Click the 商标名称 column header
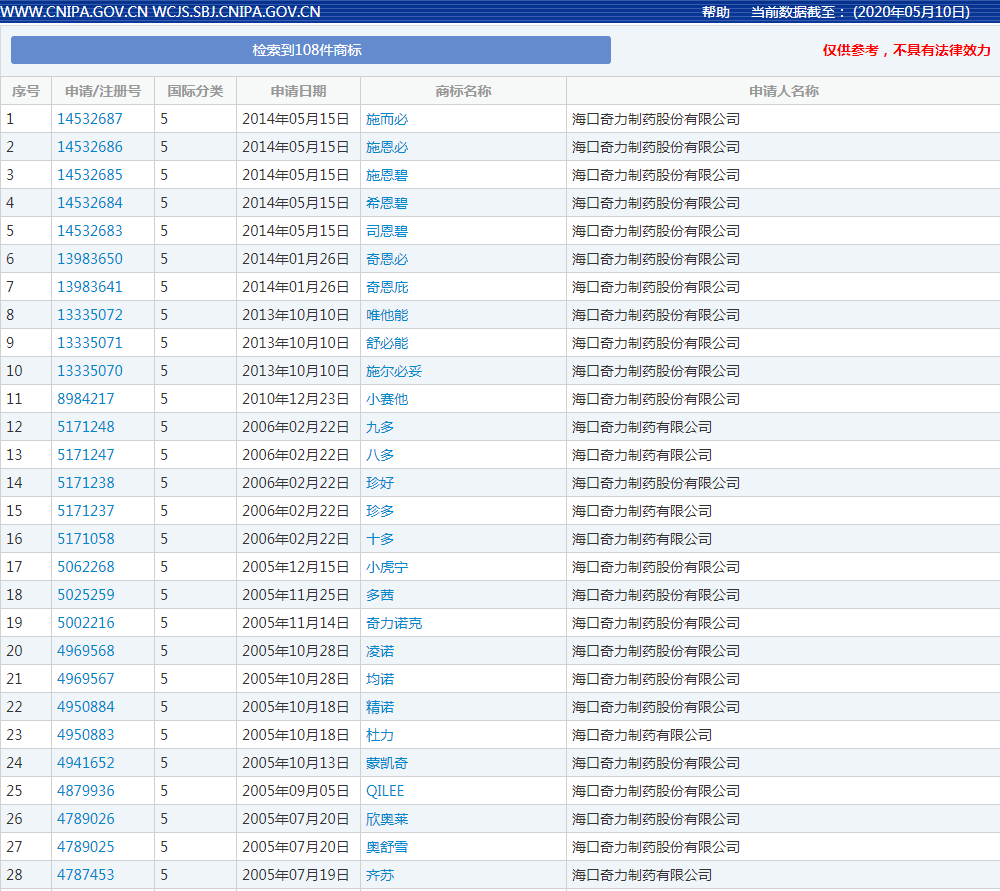The width and height of the screenshot is (1000, 891). [463, 91]
